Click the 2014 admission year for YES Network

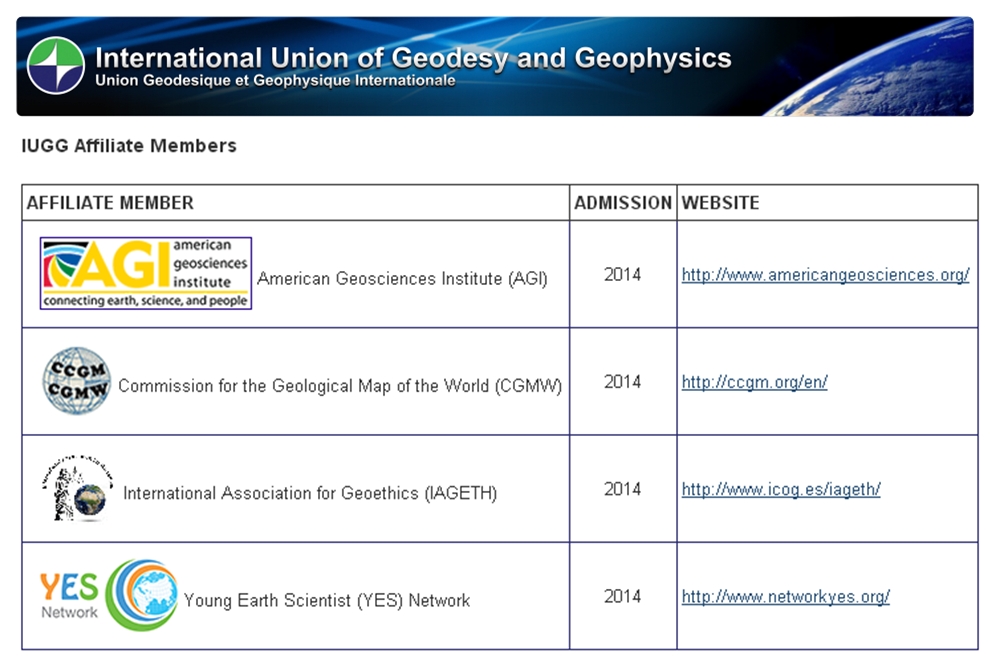[x=623, y=597]
